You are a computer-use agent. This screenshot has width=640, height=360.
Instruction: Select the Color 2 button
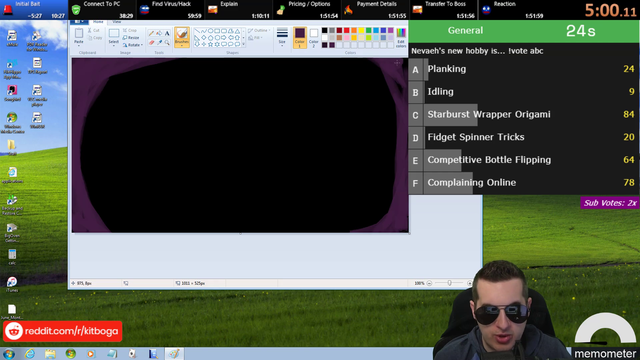[313, 37]
